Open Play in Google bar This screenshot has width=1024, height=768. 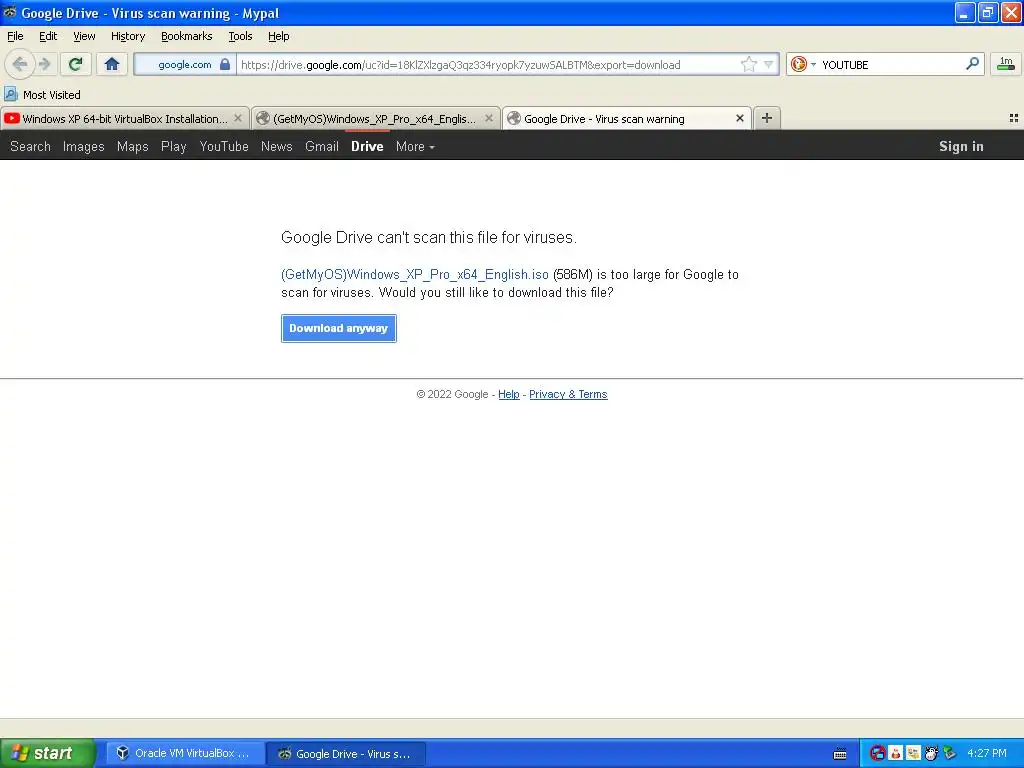pyautogui.click(x=174, y=146)
